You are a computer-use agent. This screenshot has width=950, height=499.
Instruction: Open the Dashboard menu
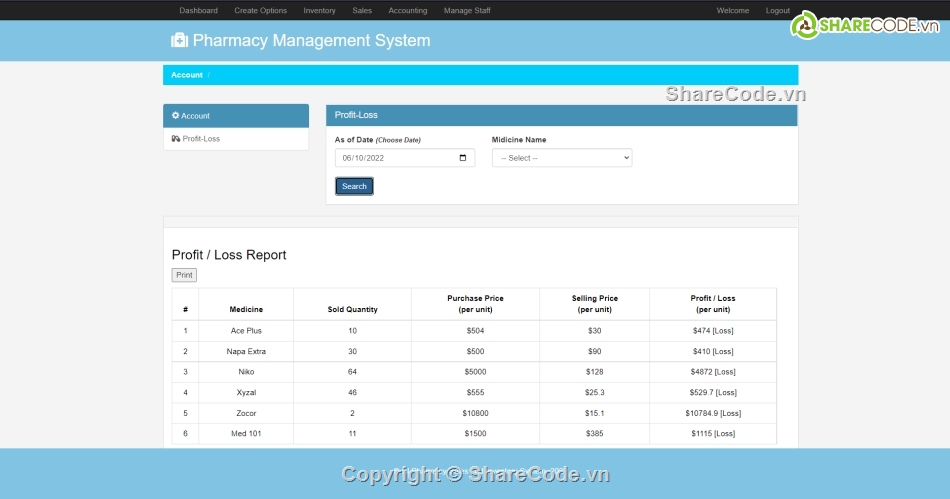coord(198,11)
